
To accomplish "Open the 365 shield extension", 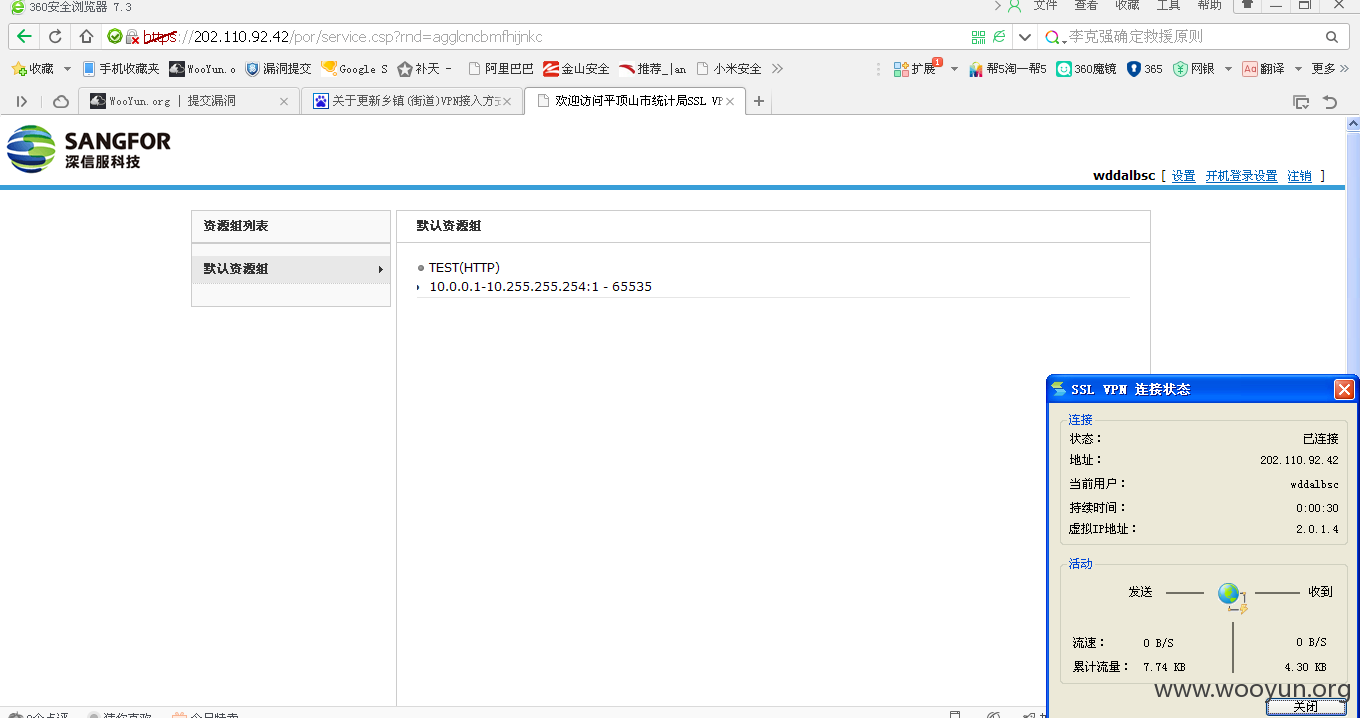I will [x=1144, y=69].
